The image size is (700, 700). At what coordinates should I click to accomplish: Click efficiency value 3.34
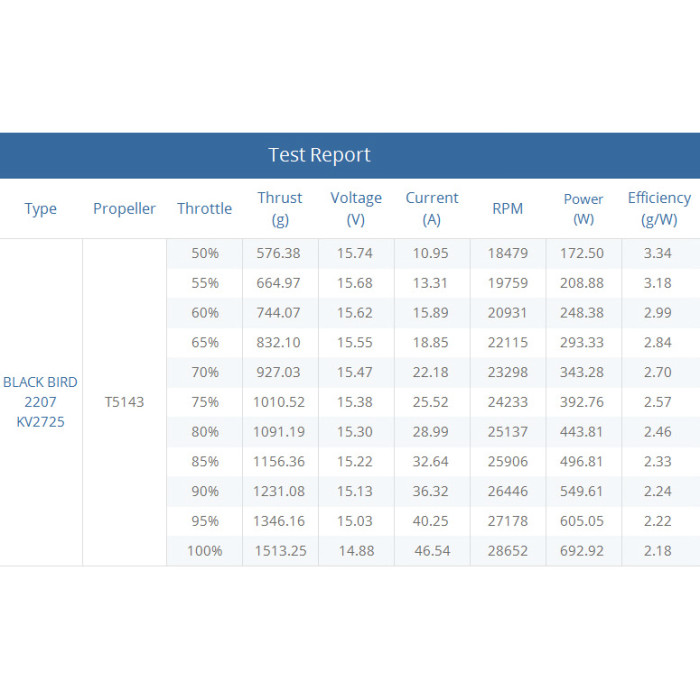coord(658,253)
